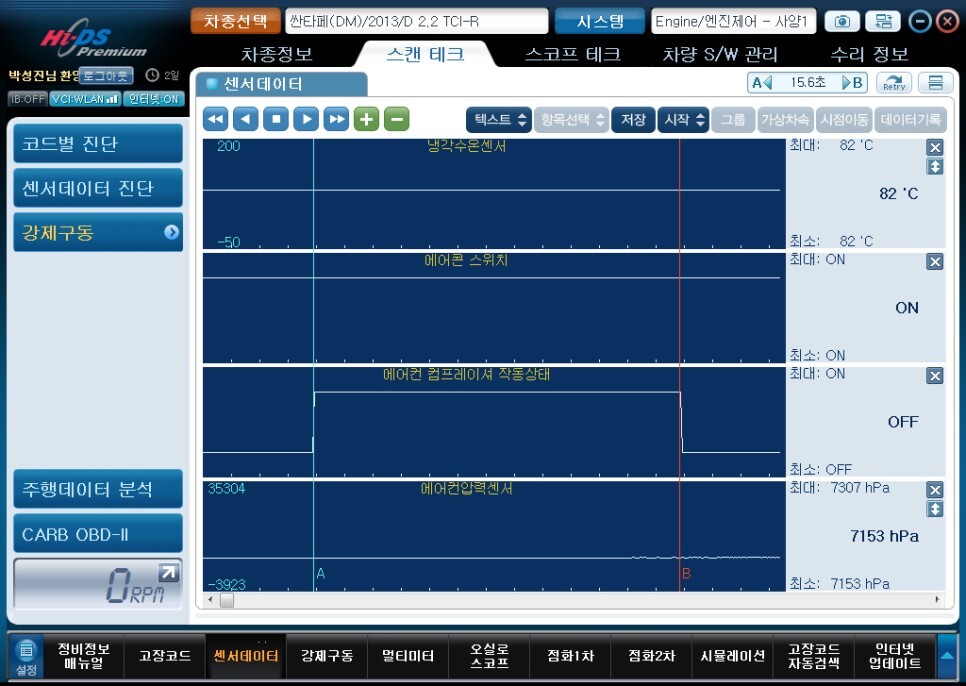Expand the RPM gauge popout arrow
Viewport: 966px width, 686px height.
point(168,573)
